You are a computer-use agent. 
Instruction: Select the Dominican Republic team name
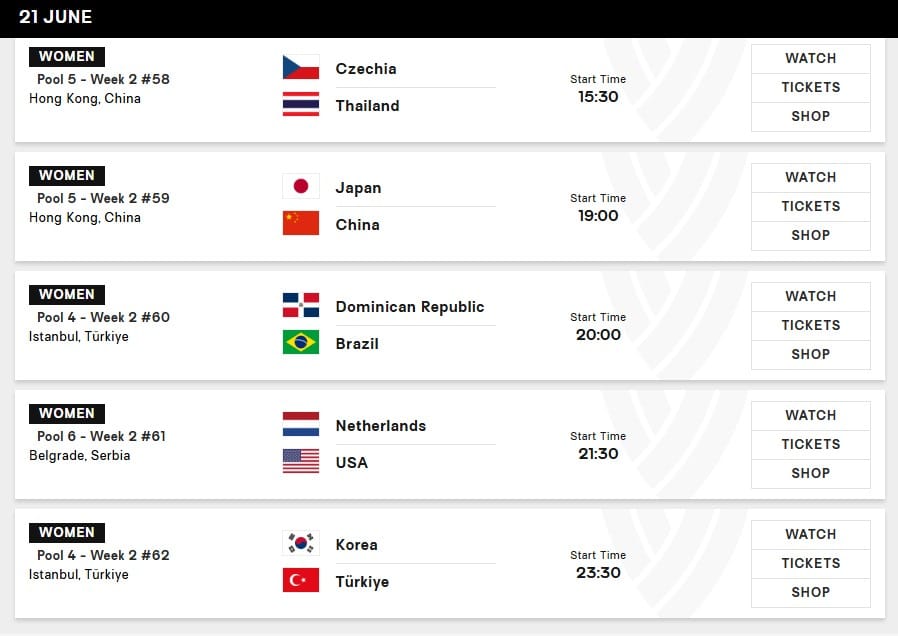(410, 307)
